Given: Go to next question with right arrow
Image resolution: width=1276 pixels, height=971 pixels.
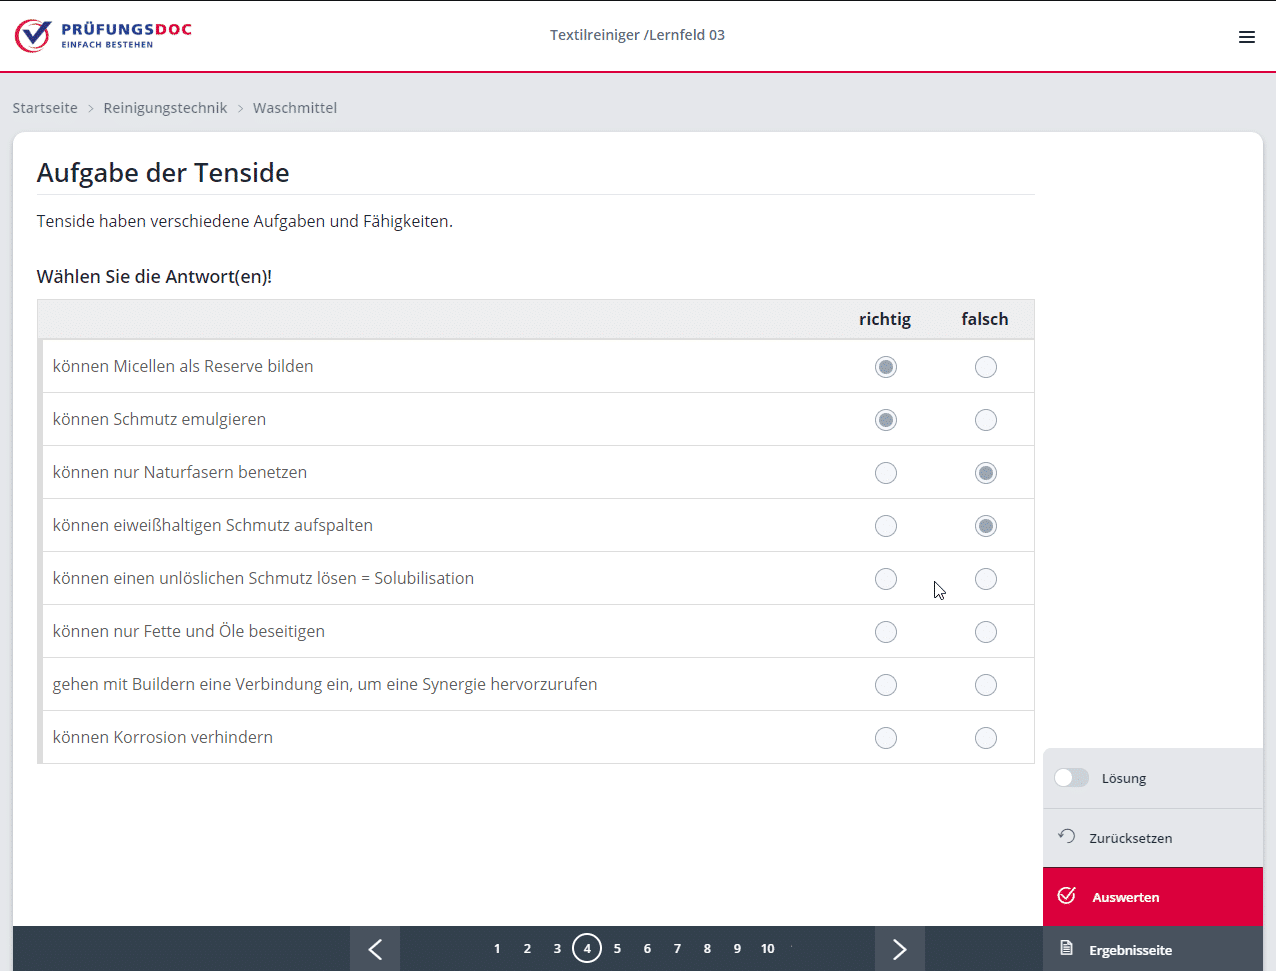Looking at the screenshot, I should (899, 949).
